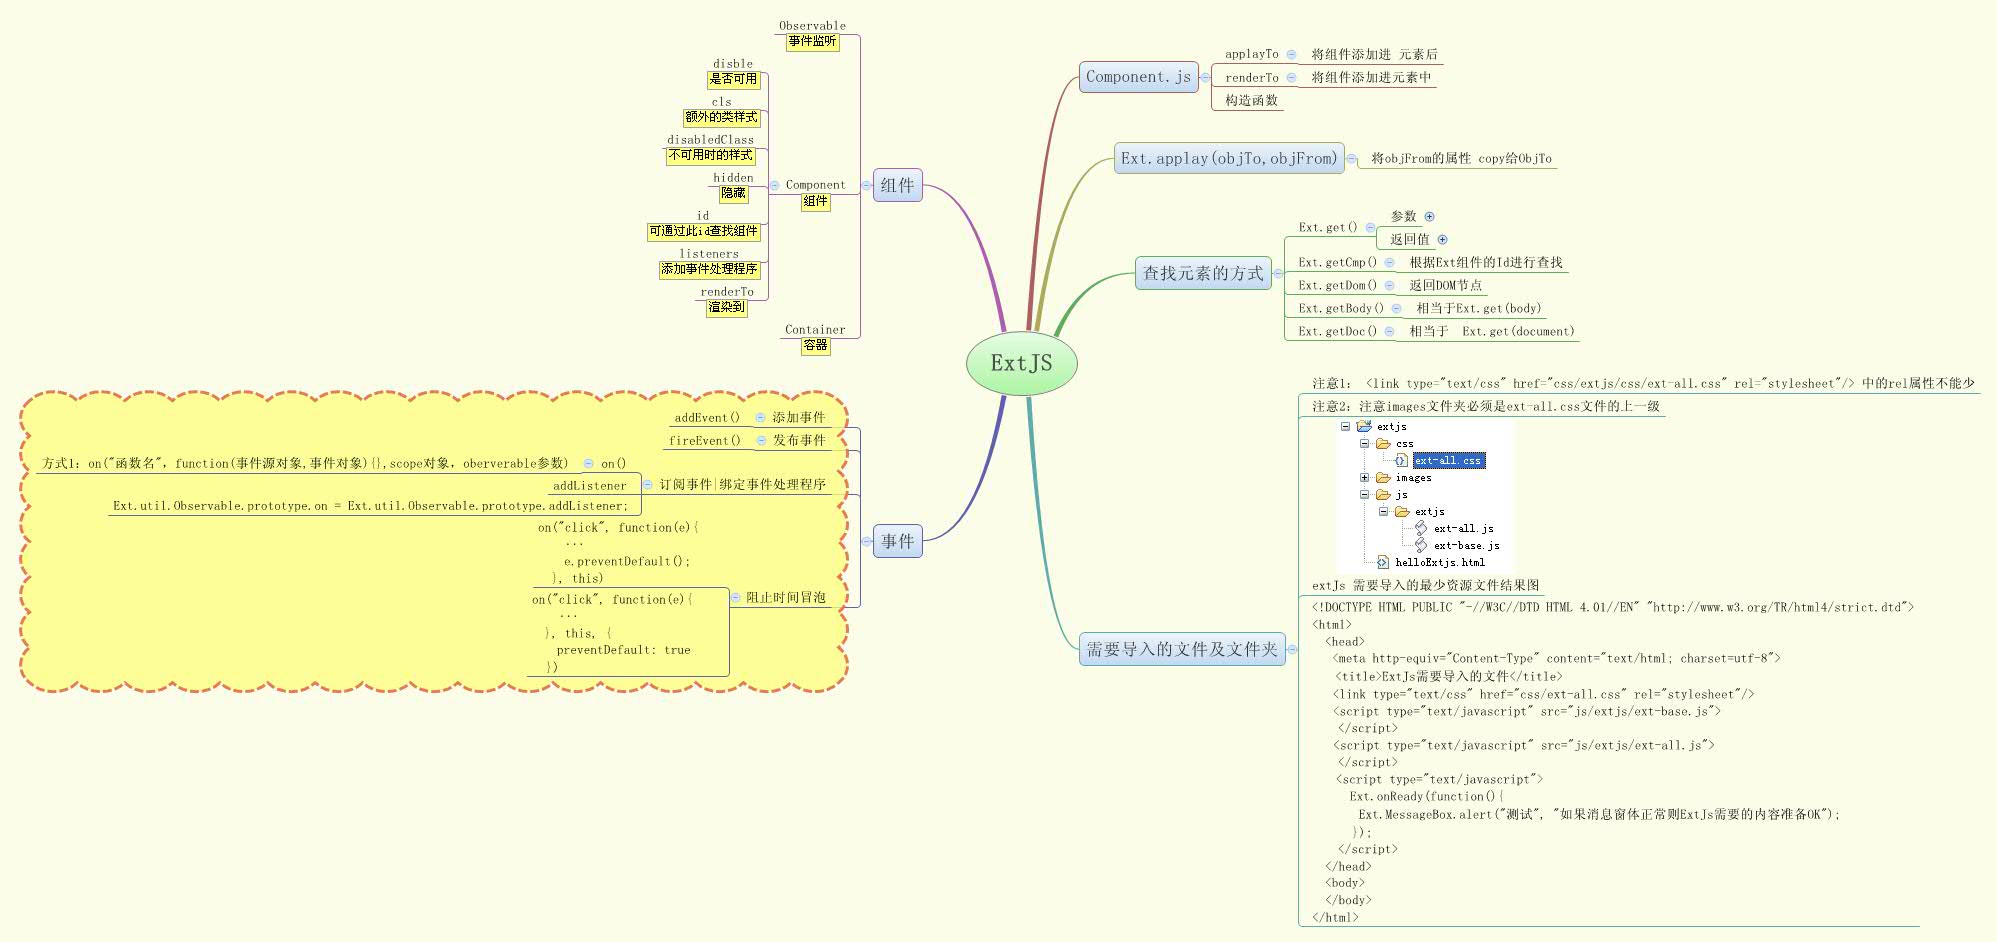Expand the 参数 node plus marker

(x=1430, y=217)
